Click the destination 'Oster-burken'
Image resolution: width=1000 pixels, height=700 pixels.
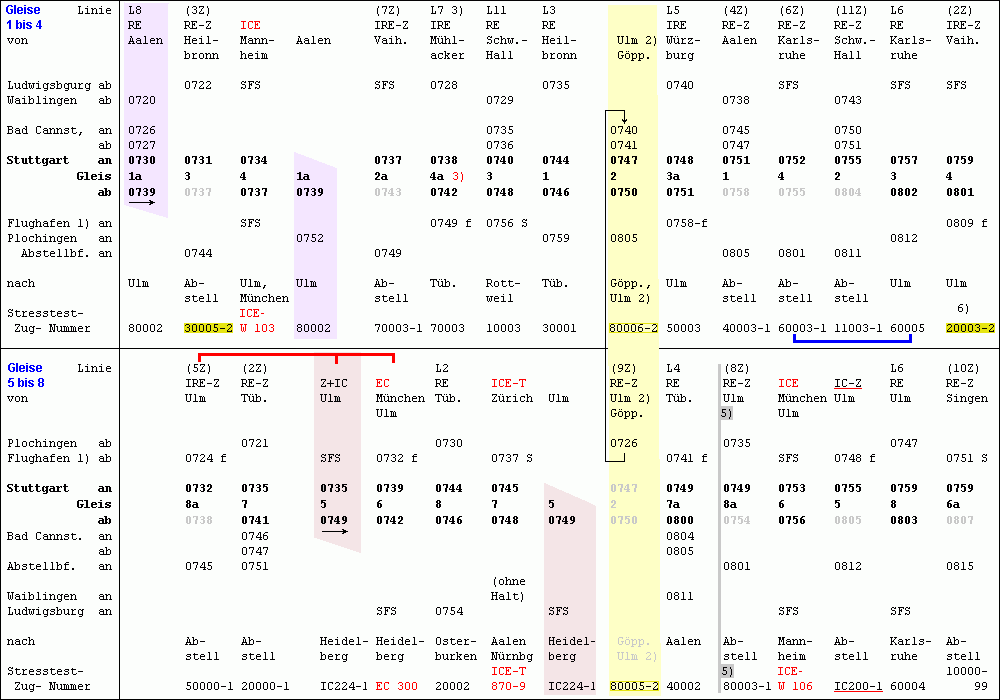[456, 649]
